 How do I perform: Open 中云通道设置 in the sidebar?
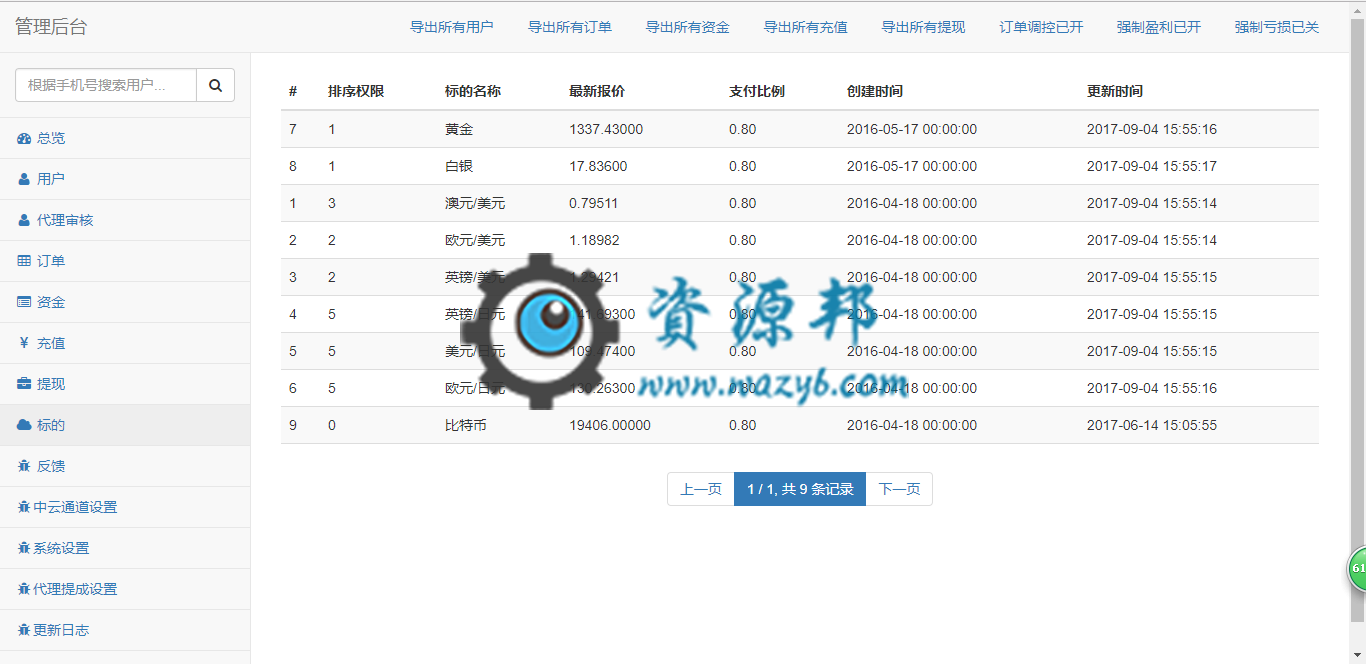(125, 507)
